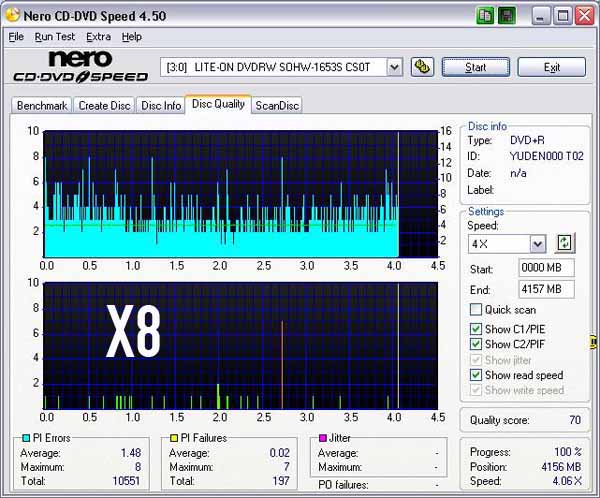The width and height of the screenshot is (600, 498).
Task: Open the File menu
Action: [16, 37]
